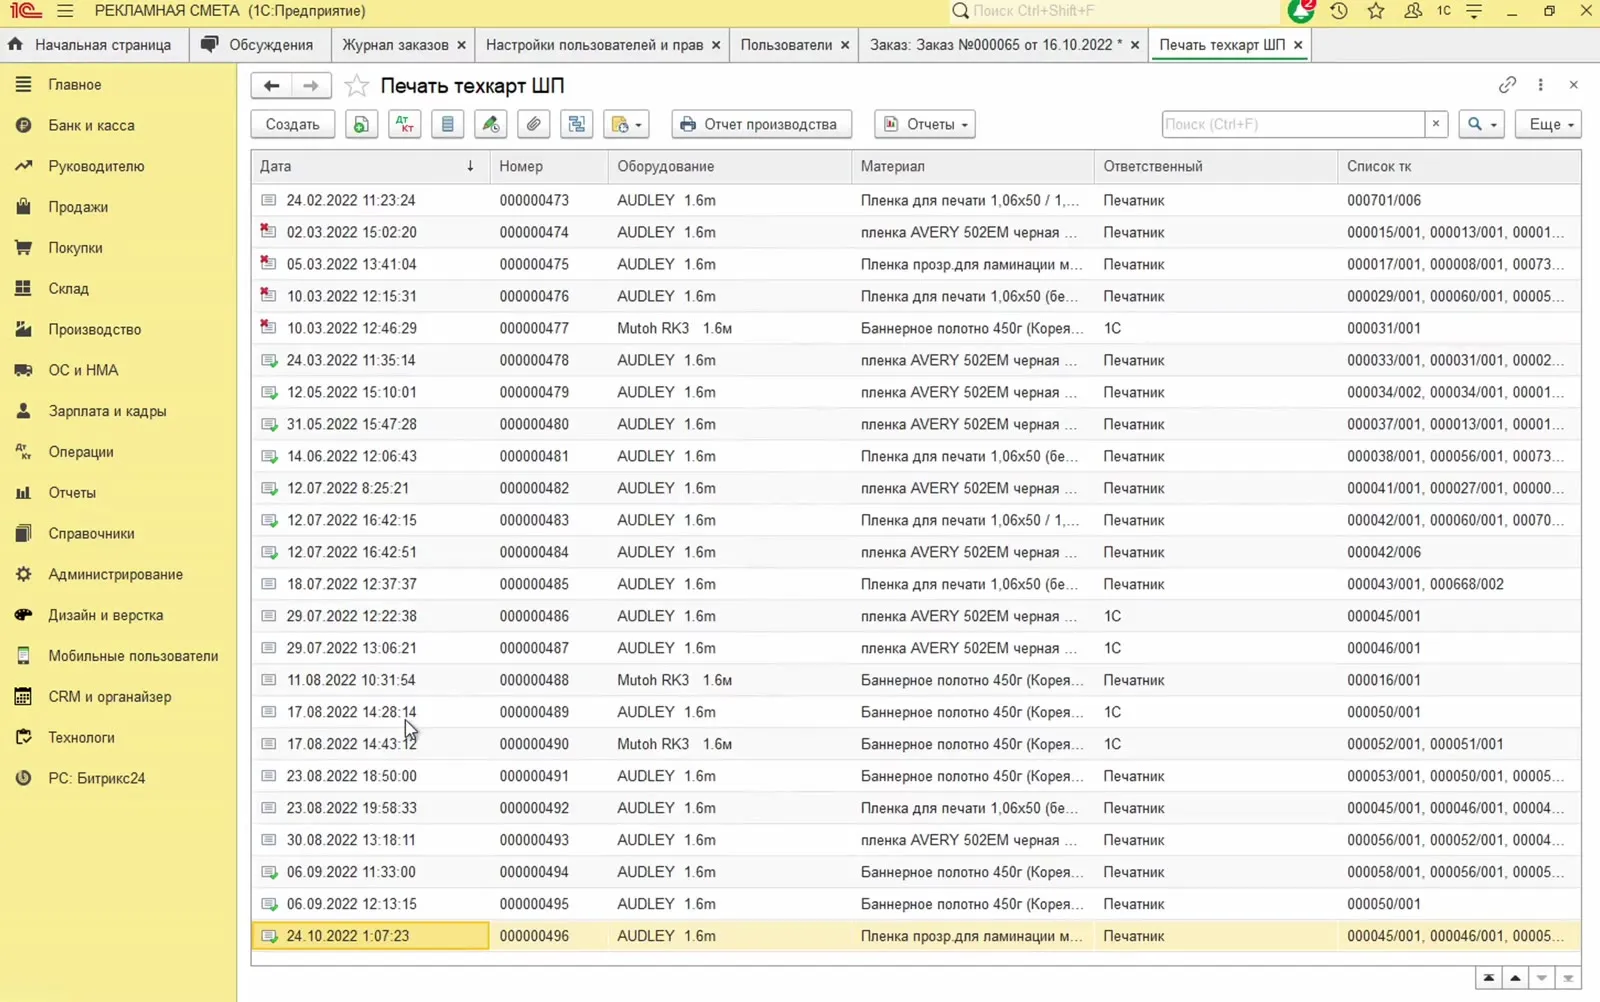Select the row dated 24.02.2022 11:23:24

(x=915, y=200)
